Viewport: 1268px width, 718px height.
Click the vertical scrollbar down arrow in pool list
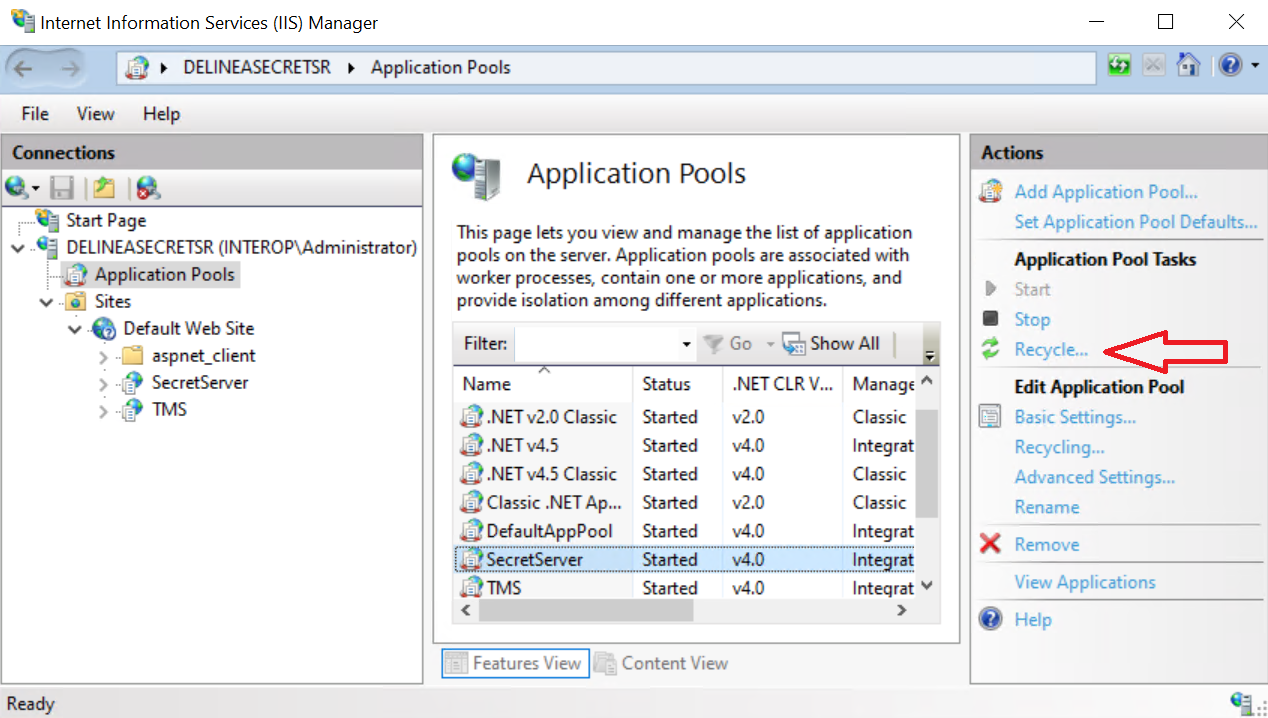(926, 586)
